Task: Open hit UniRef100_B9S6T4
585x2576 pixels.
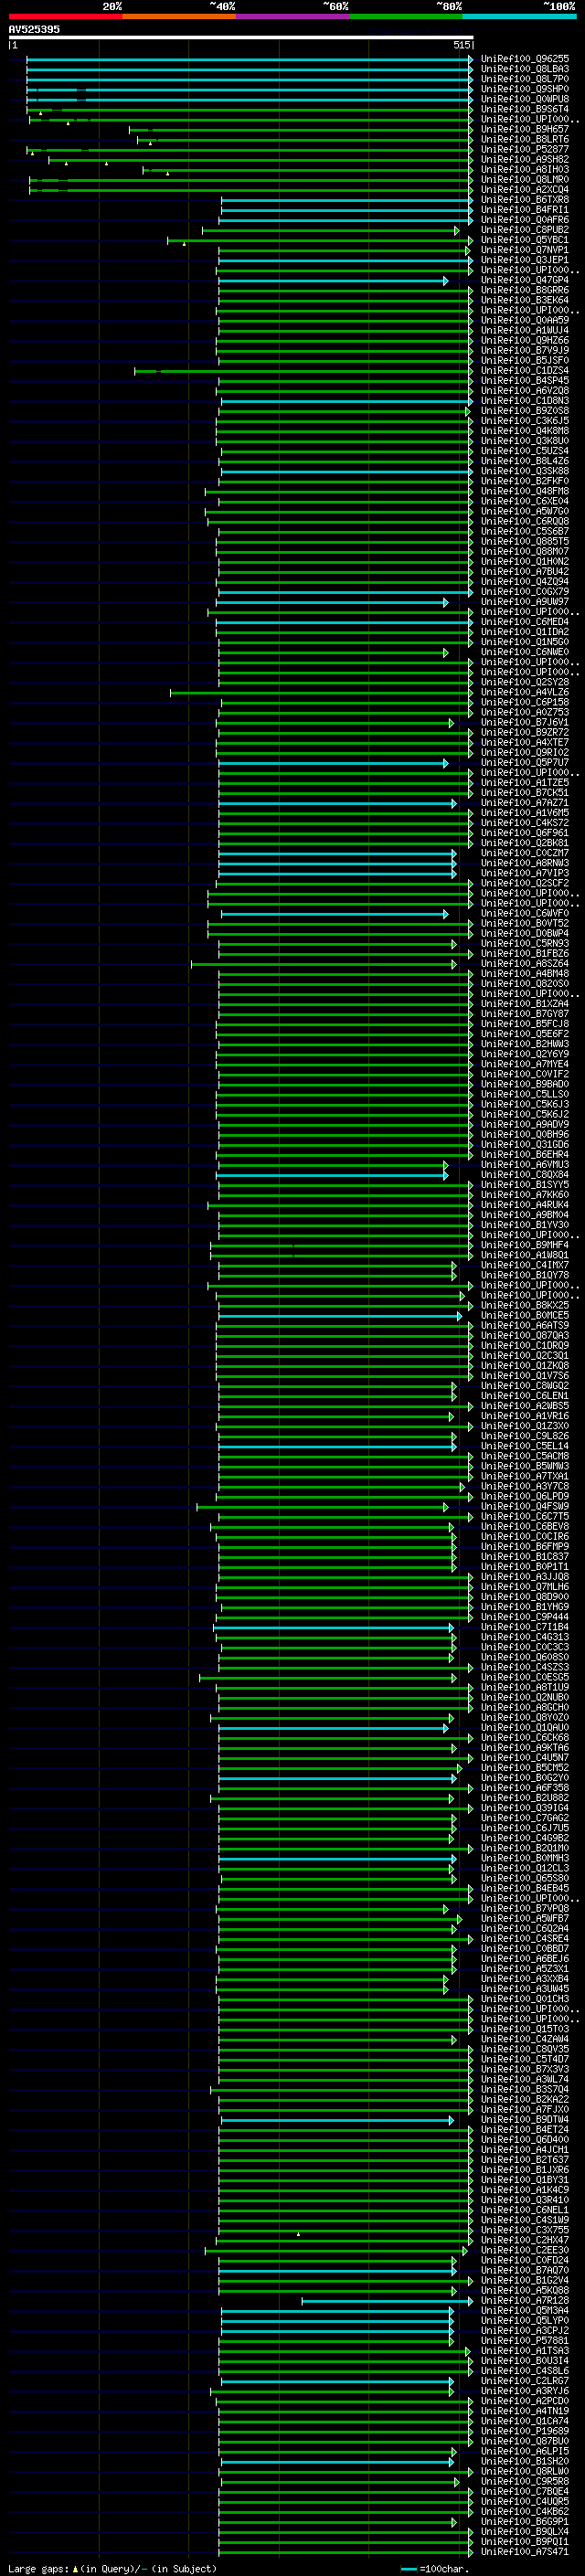Action: [x=525, y=109]
